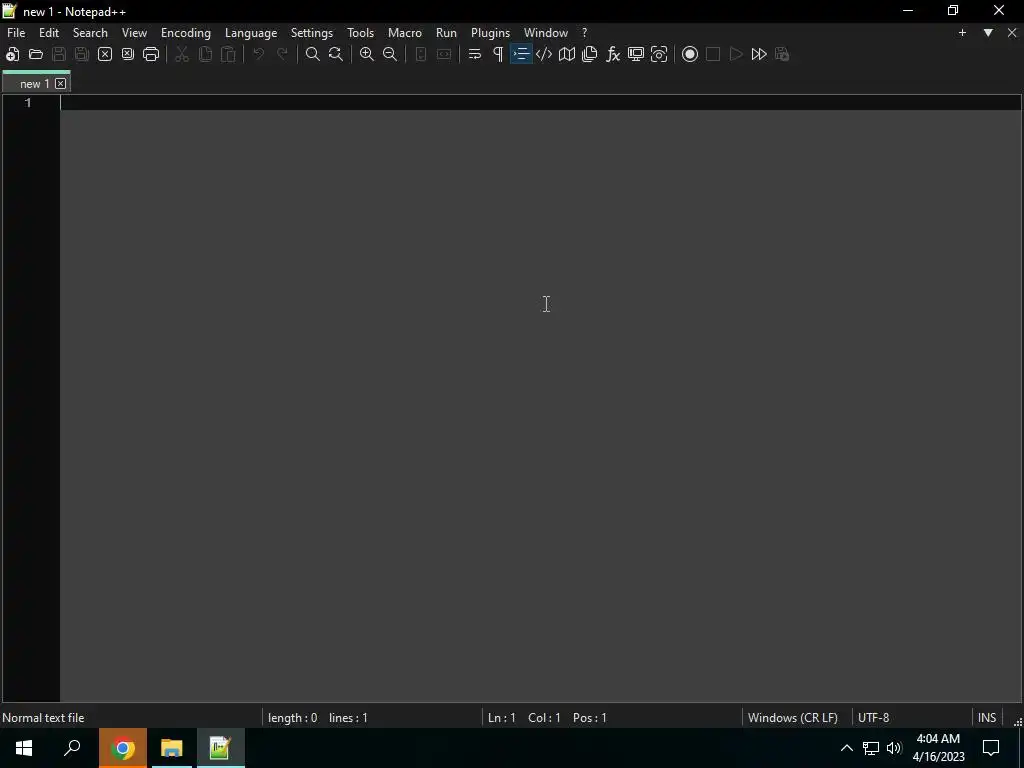Open Google Chrome from the taskbar
The height and width of the screenshot is (768, 1024).
(123, 748)
